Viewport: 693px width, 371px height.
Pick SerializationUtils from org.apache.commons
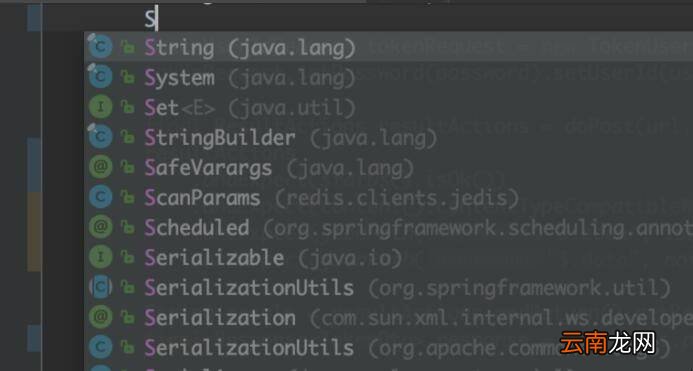tap(388, 348)
